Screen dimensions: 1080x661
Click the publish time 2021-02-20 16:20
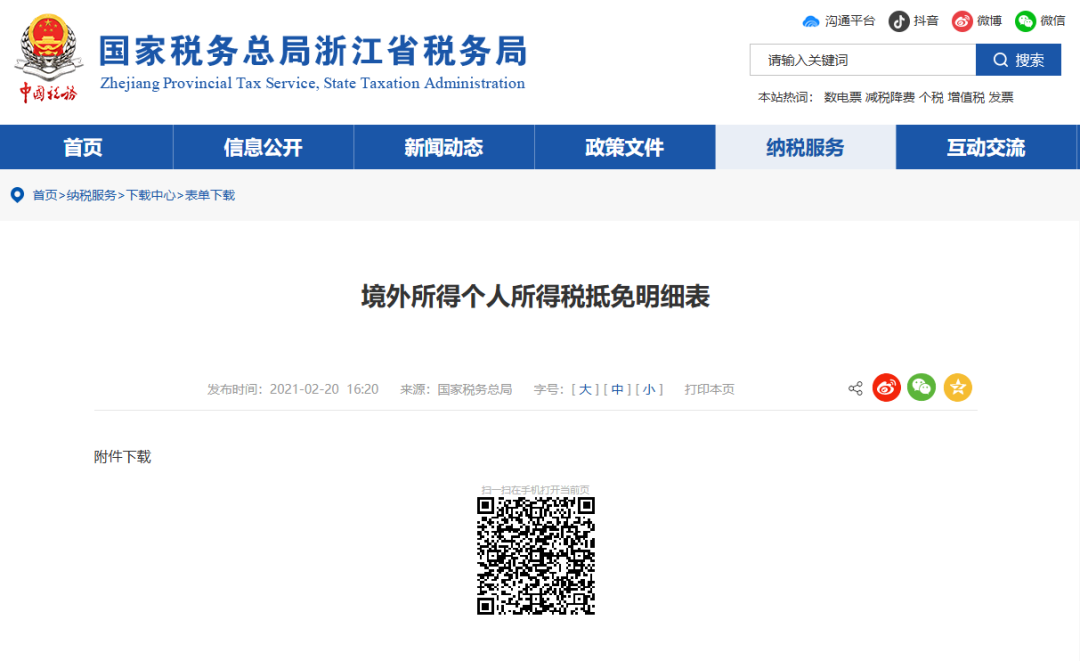click(x=324, y=390)
